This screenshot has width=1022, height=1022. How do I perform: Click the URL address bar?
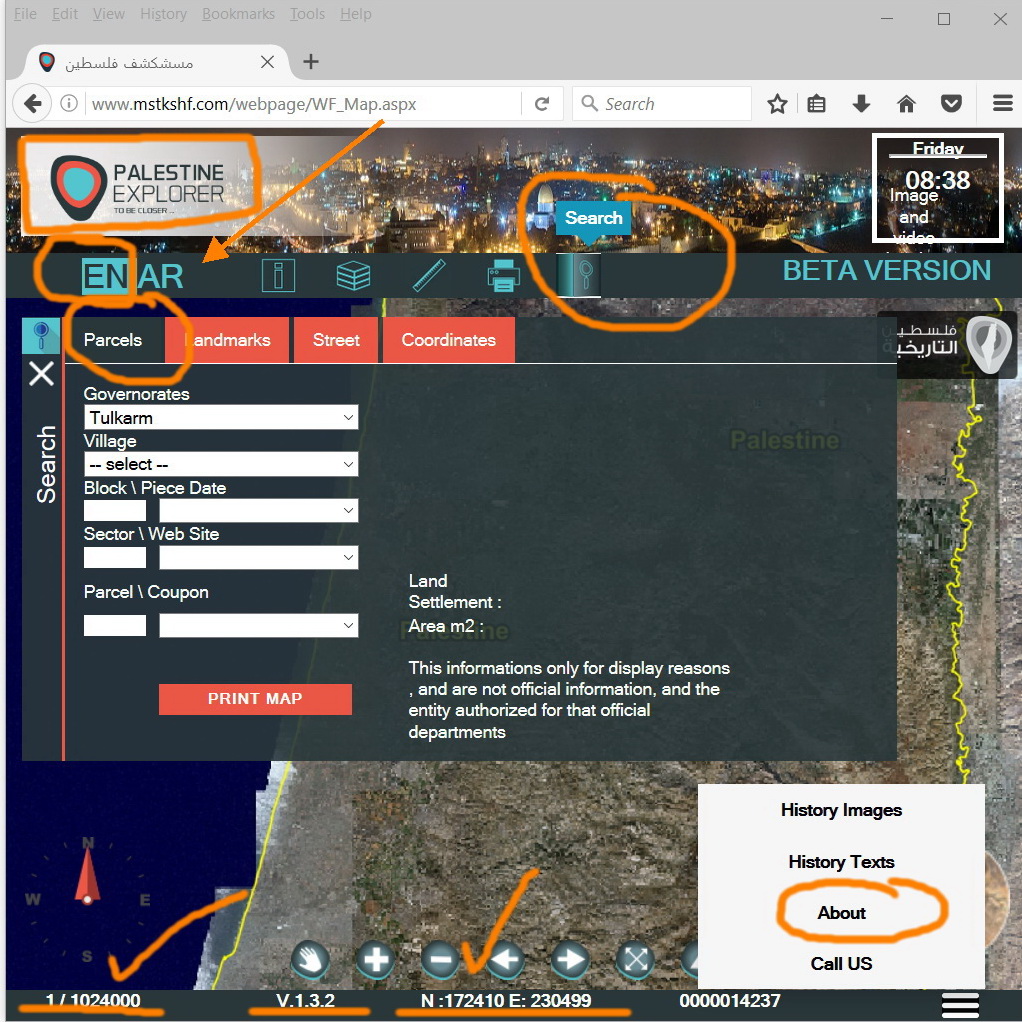click(x=303, y=104)
